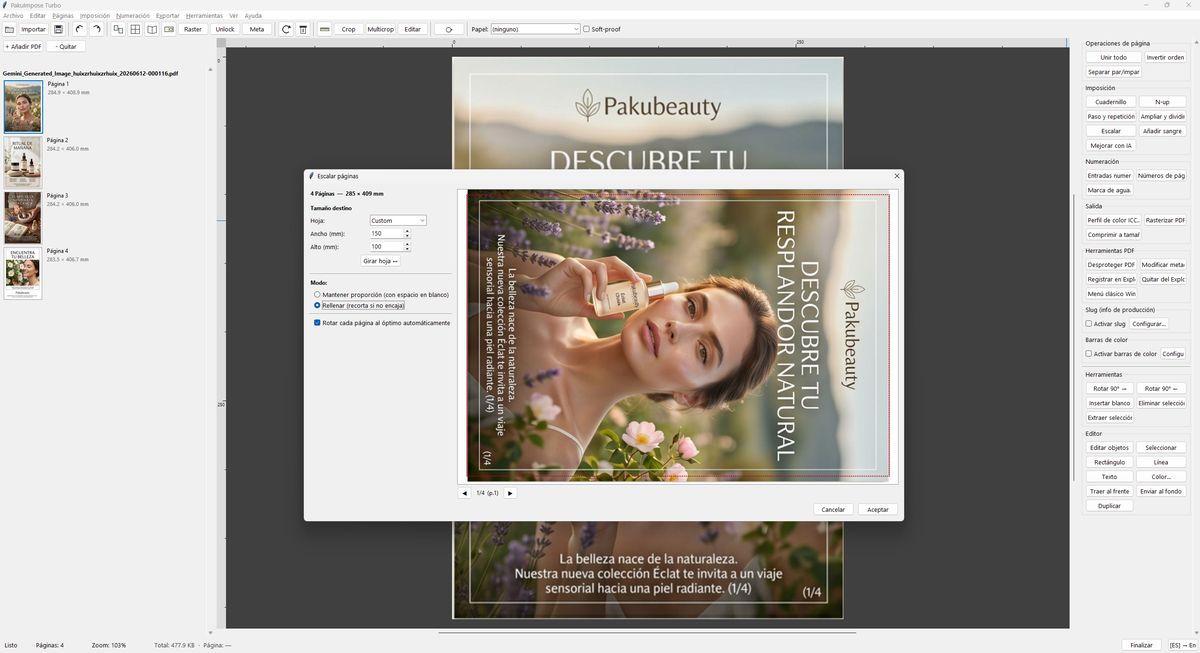Screen dimensions: 1200x653
Task: Click the Raster toolbar button
Action: tap(193, 29)
